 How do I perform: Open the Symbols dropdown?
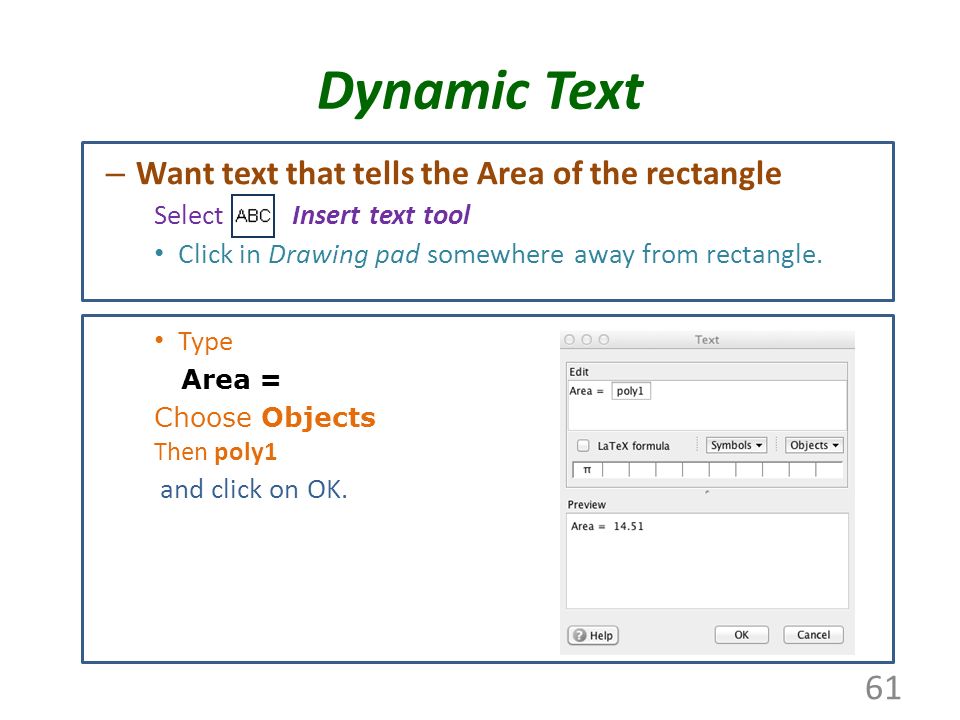coord(737,445)
